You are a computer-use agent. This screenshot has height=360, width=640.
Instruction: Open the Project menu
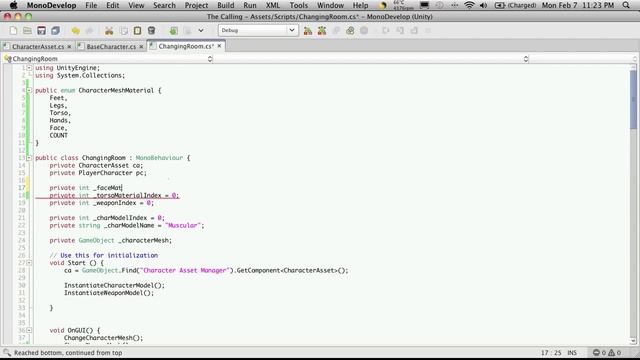(x=196, y=5)
